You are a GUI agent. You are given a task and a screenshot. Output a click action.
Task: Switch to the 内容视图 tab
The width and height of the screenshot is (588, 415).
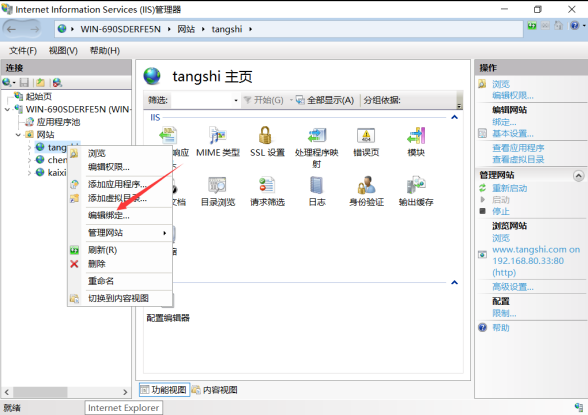coord(215,390)
